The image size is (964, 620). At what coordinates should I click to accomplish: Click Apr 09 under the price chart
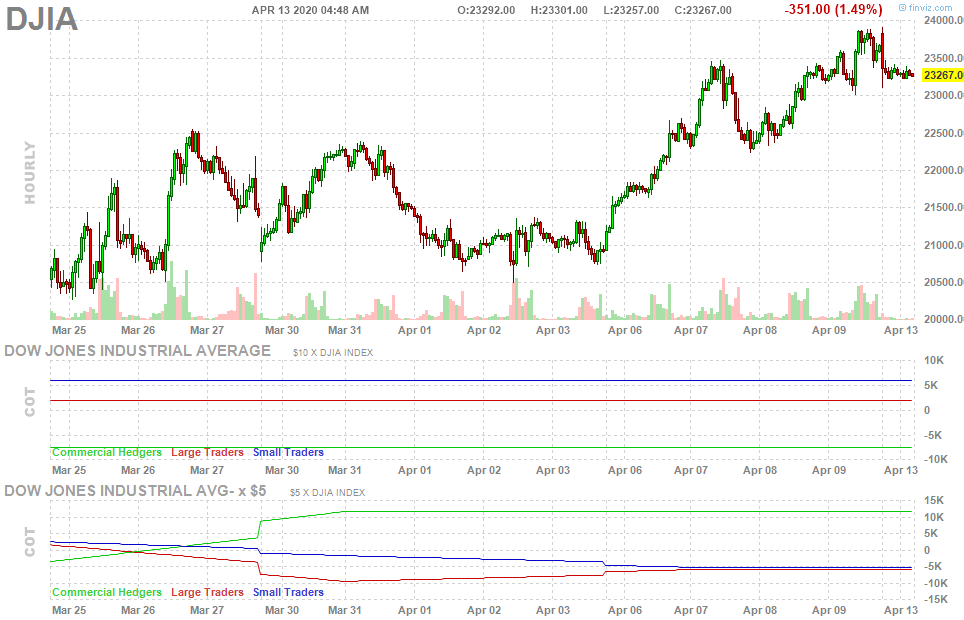(829, 330)
